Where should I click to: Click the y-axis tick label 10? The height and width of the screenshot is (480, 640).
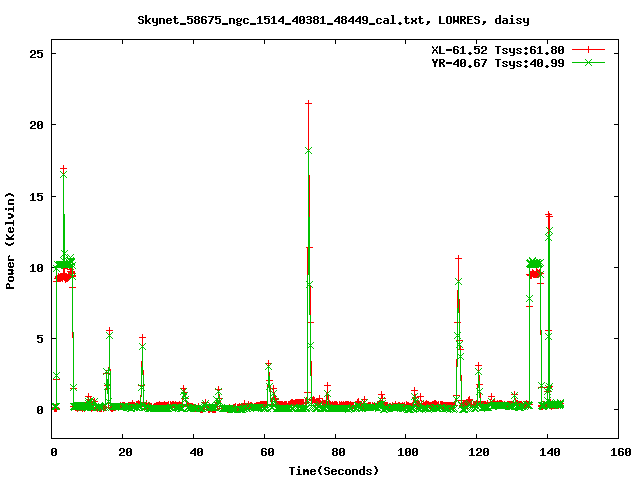(x=37, y=268)
